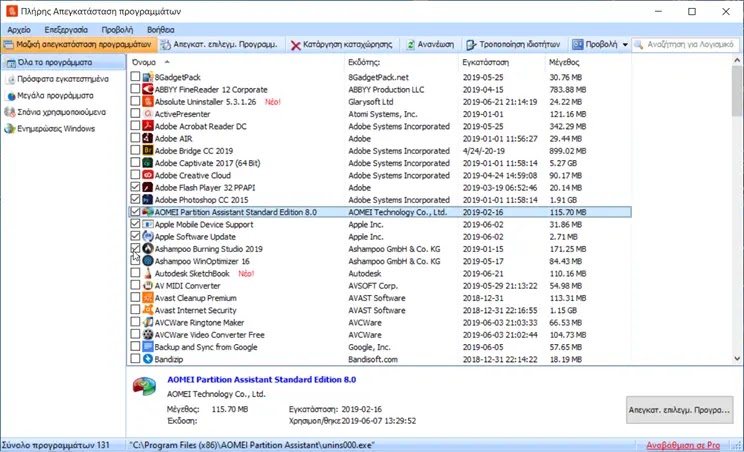Click the ABBYY FineReader 12 Corporate icon
744x452 pixels.
coord(148,89)
